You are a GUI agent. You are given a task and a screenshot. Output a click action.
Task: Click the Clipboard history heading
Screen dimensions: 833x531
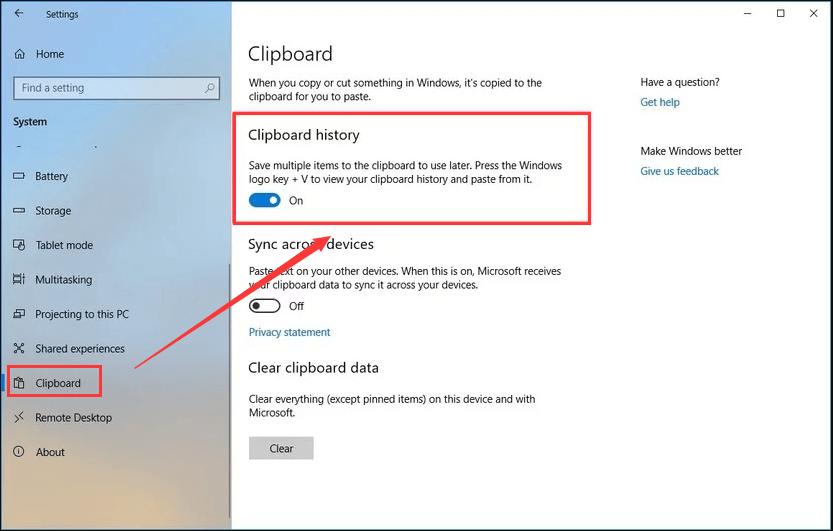(304, 135)
